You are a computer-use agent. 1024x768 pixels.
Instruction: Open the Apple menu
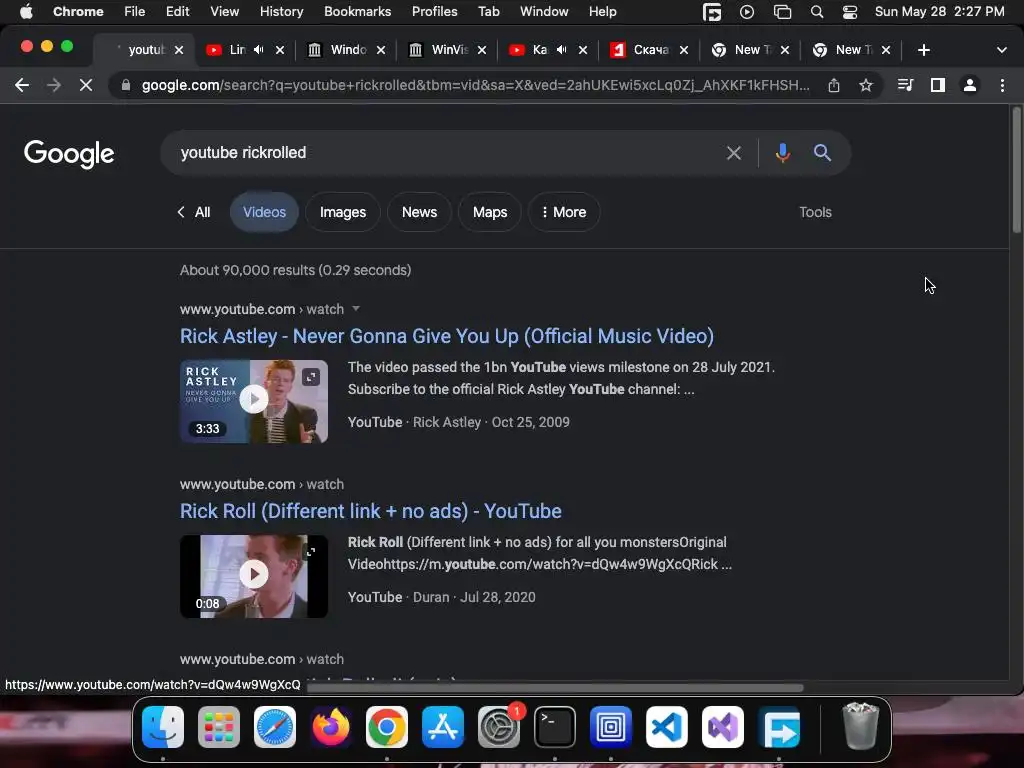(x=26, y=12)
